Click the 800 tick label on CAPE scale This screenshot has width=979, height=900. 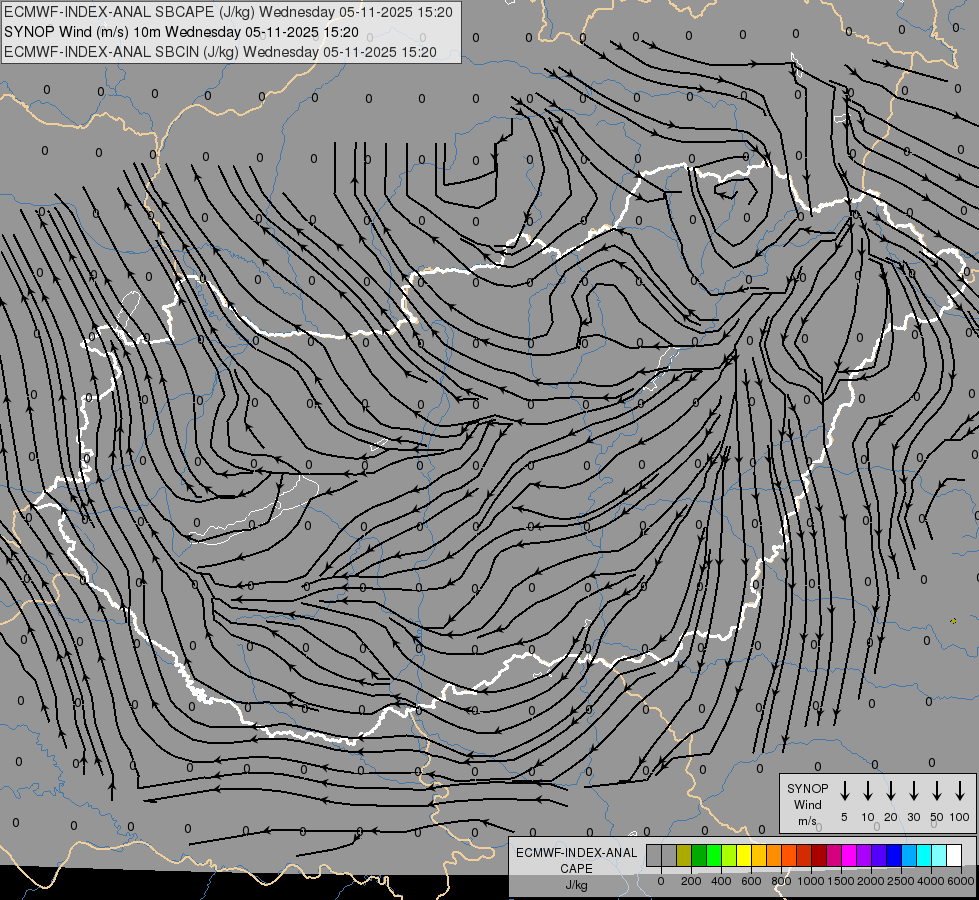781,881
